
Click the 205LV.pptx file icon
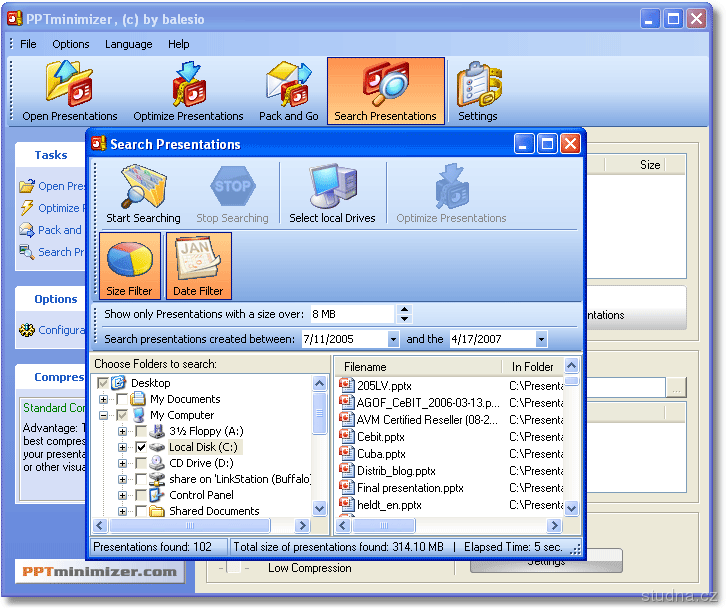346,385
